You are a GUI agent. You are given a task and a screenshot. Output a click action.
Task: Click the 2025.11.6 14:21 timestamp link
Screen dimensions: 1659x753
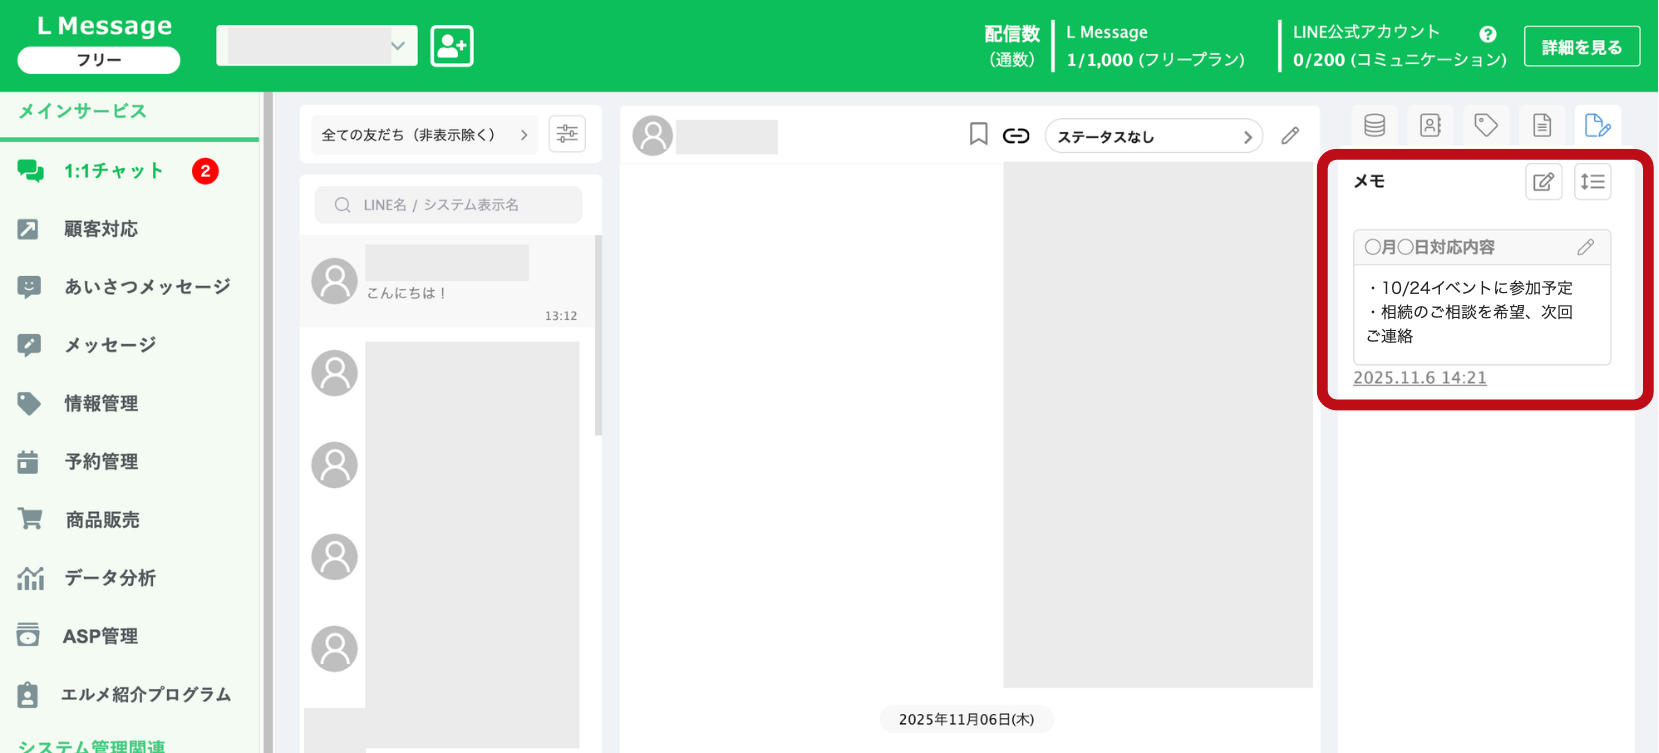pyautogui.click(x=1420, y=378)
